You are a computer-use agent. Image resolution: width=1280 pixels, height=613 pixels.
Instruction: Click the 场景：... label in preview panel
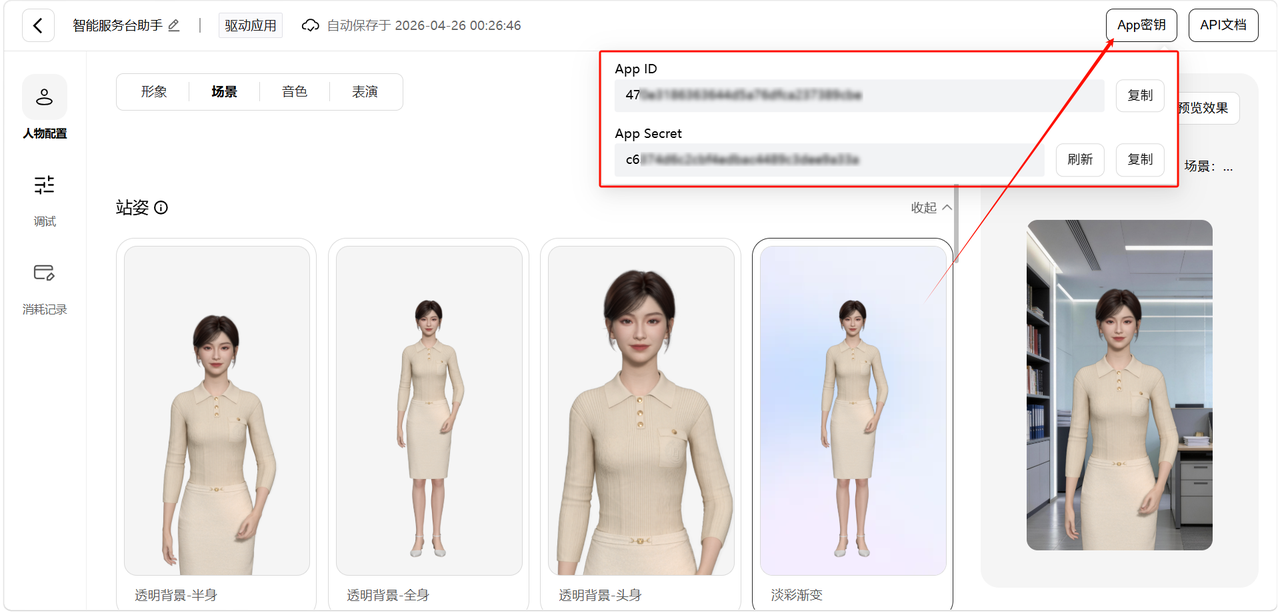tap(1208, 167)
